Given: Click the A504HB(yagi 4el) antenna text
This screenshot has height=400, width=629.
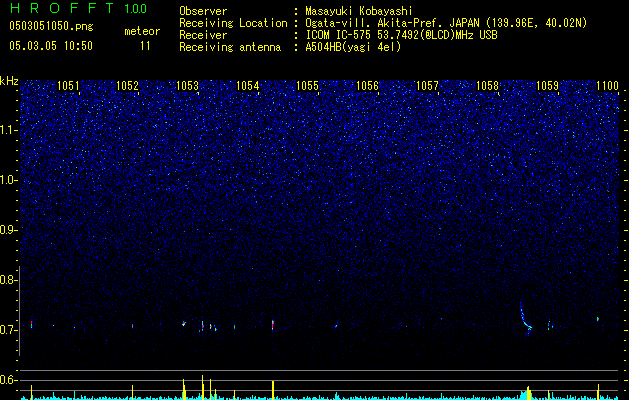Looking at the screenshot, I should 353,47.
